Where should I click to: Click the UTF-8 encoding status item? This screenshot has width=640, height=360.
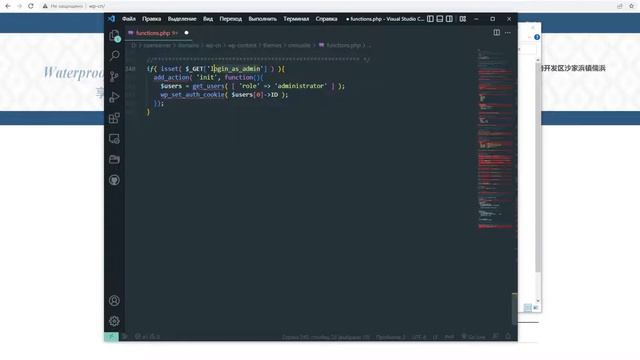click(419, 337)
